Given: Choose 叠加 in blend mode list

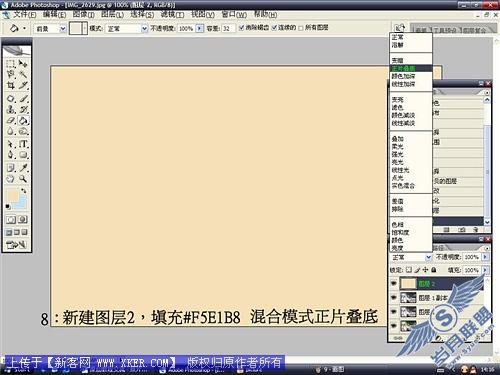Looking at the screenshot, I should tap(397, 139).
